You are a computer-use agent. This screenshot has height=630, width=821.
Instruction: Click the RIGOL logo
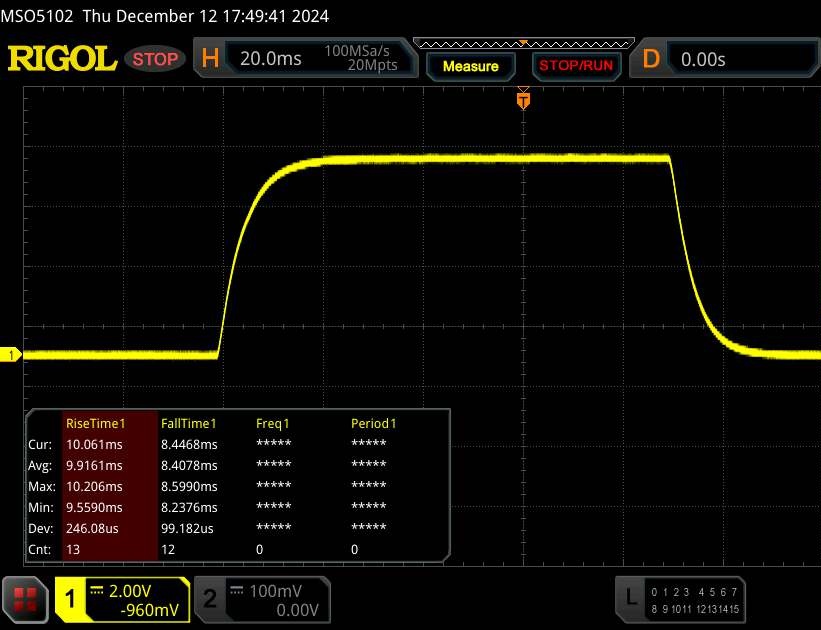62,58
